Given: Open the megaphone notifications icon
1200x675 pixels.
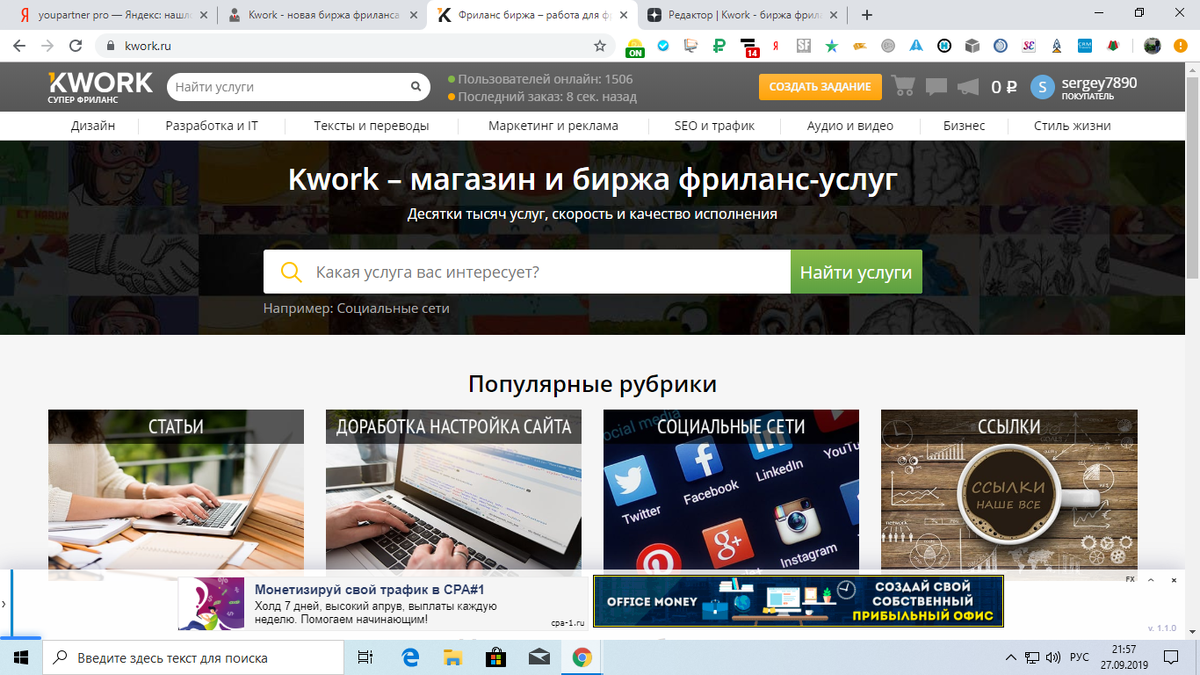Looking at the screenshot, I should pyautogui.click(x=967, y=87).
